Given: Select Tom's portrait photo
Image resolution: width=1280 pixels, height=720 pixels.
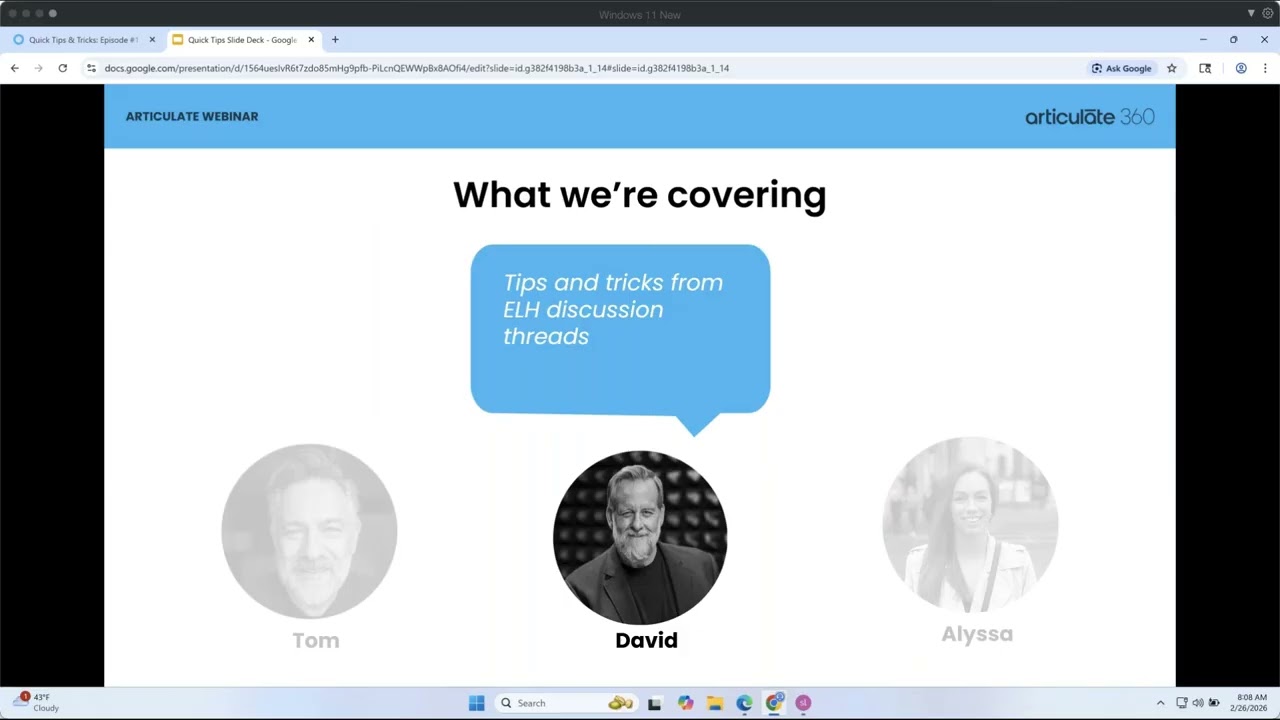Looking at the screenshot, I should click(309, 531).
